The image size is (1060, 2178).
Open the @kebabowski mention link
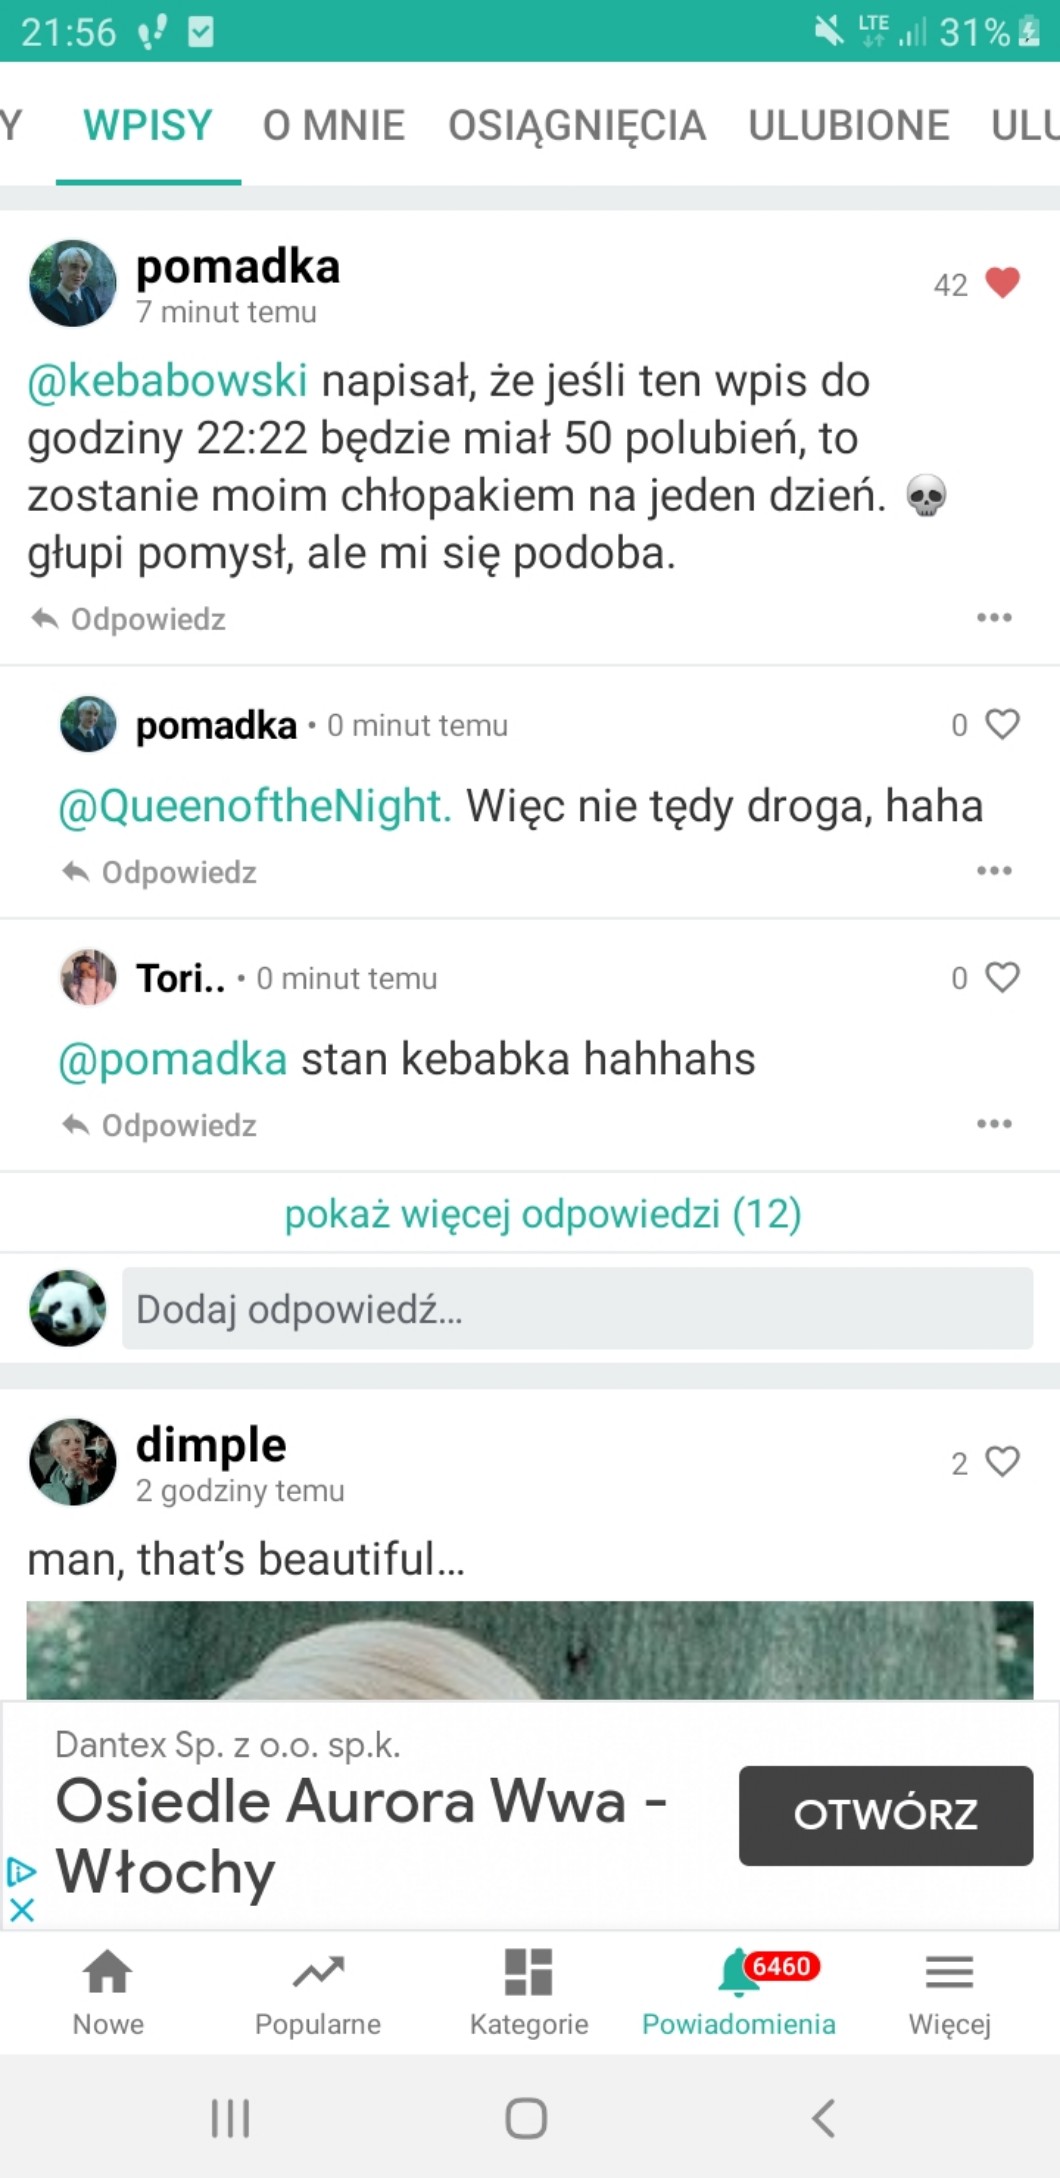[167, 381]
